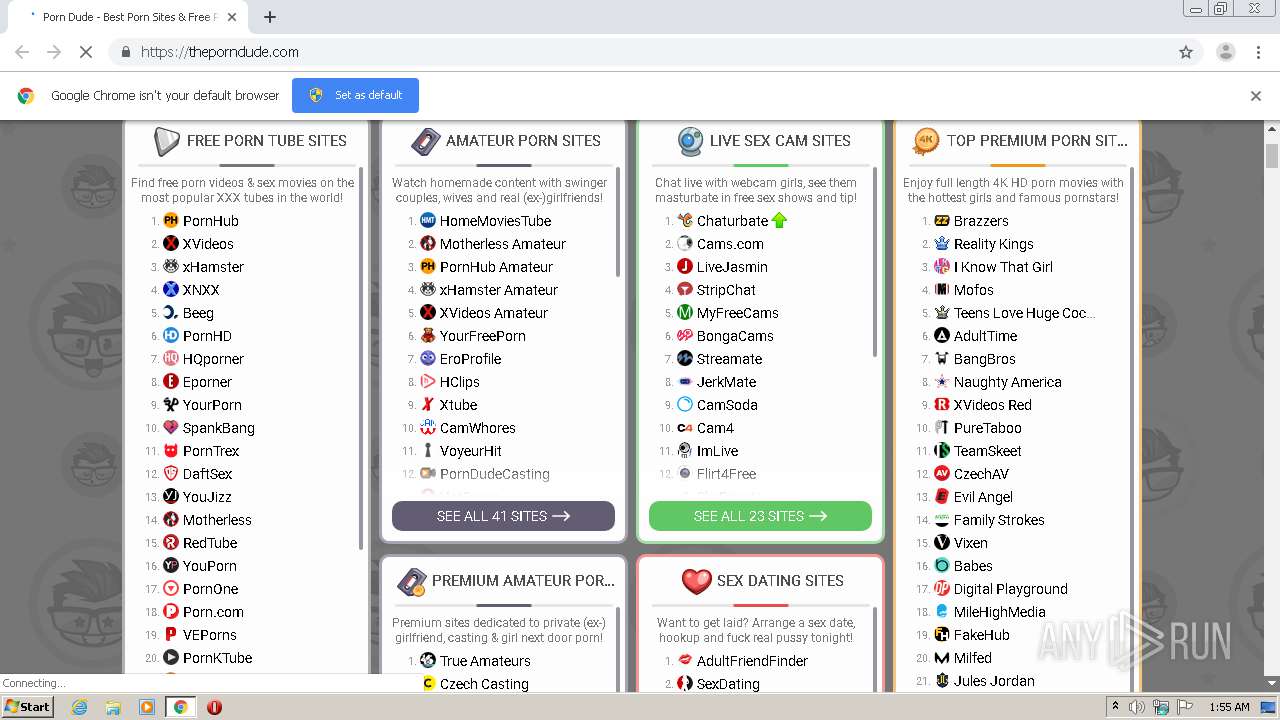Click the Vixen favicon

942,543
